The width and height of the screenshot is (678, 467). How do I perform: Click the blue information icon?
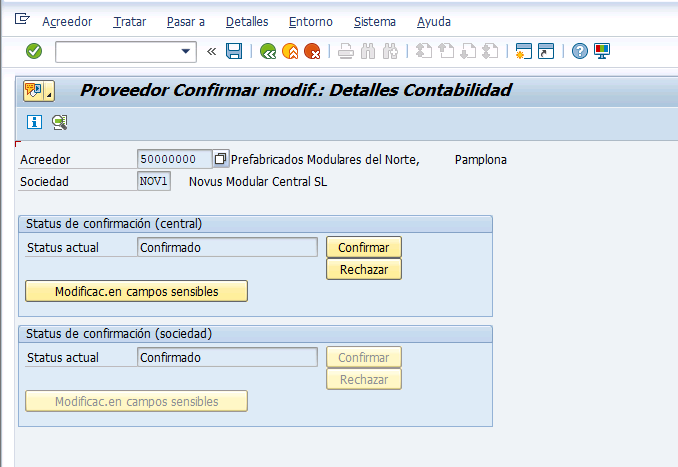(35, 122)
